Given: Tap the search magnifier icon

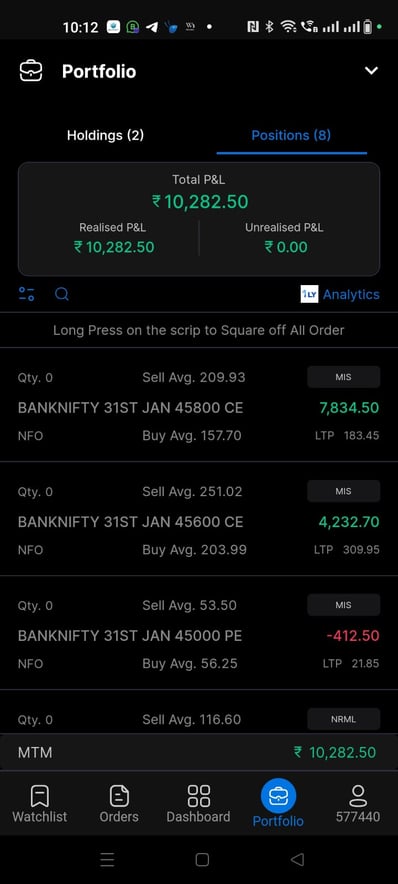Looking at the screenshot, I should (62, 294).
